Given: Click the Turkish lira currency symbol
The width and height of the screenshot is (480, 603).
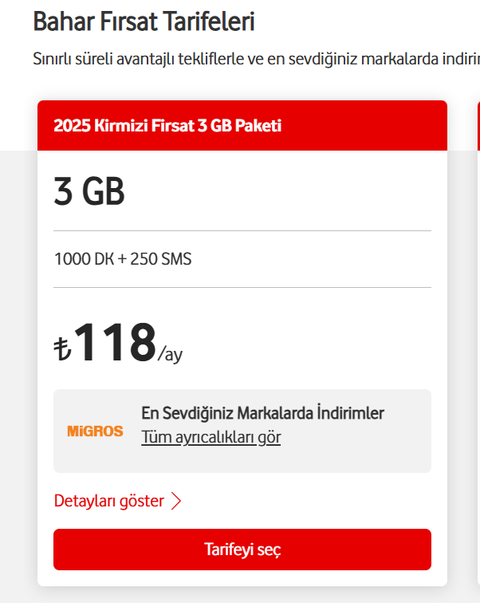Looking at the screenshot, I should coord(62,348).
